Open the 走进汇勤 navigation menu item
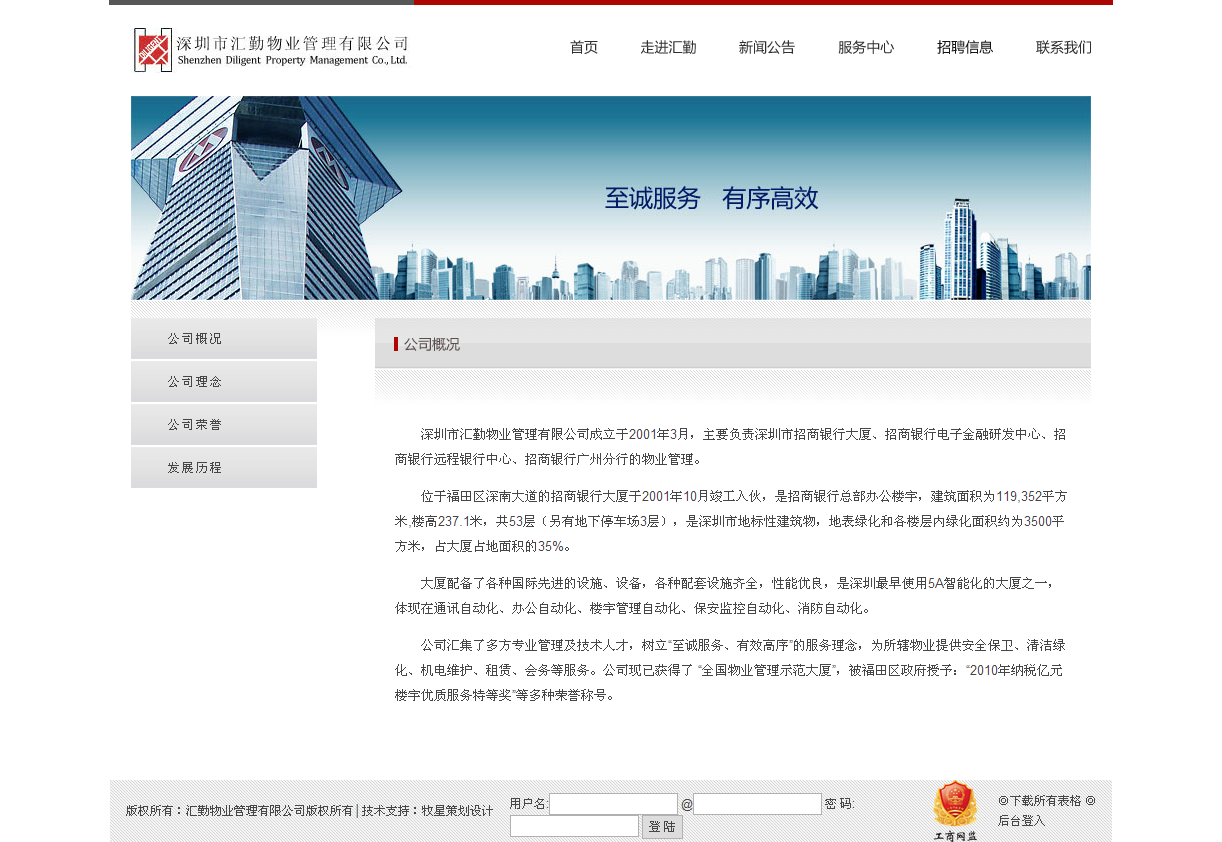The image size is (1222, 842). (668, 47)
